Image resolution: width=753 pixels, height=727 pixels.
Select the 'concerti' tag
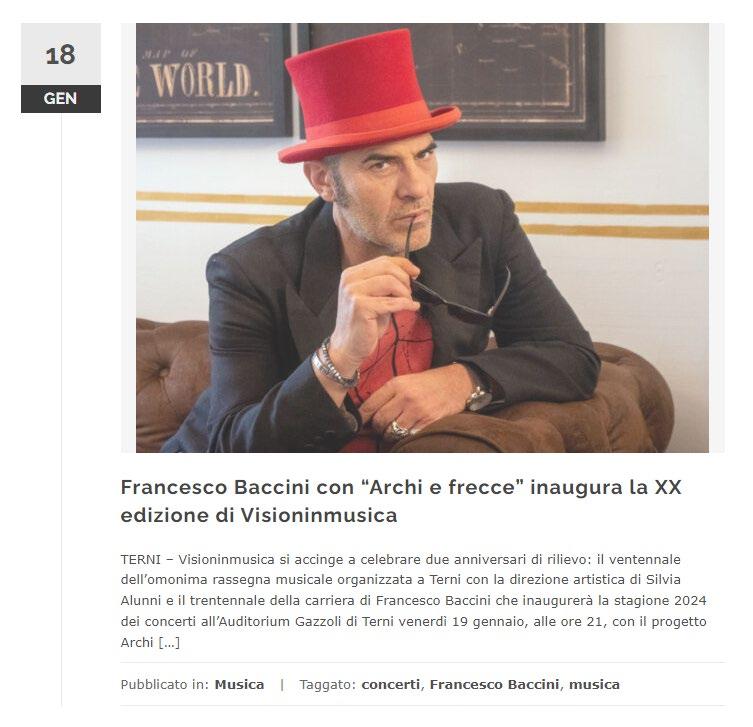point(390,684)
